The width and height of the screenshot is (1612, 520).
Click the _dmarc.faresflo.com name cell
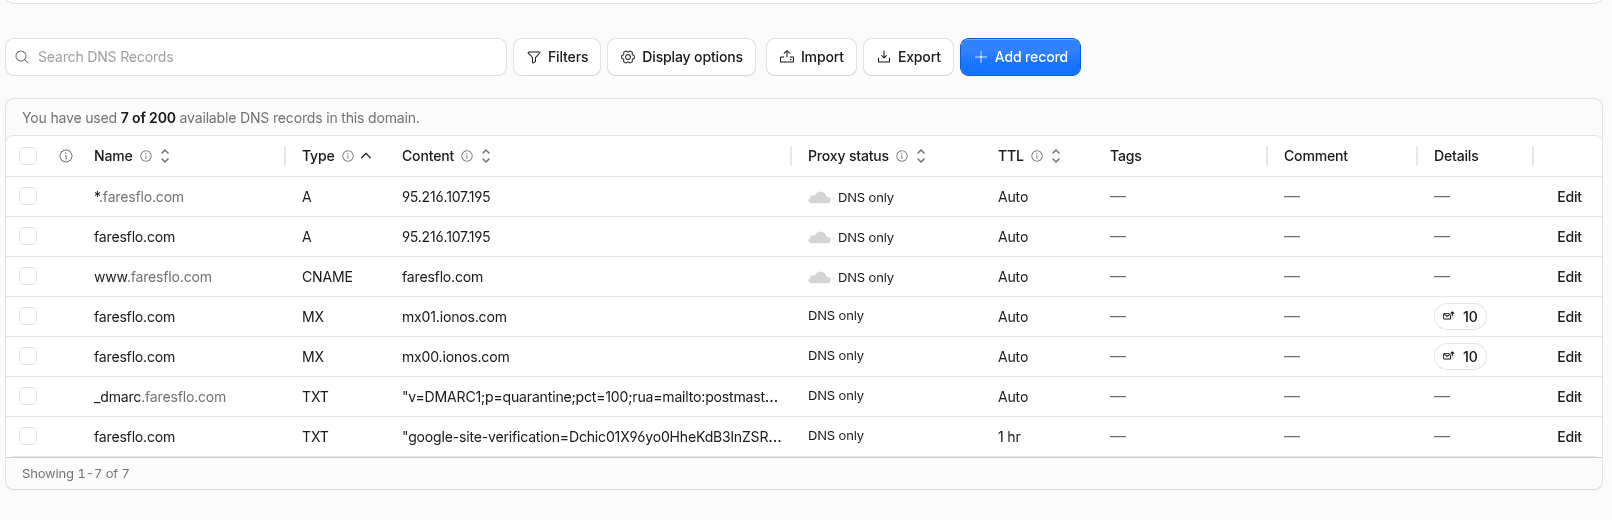pos(160,397)
